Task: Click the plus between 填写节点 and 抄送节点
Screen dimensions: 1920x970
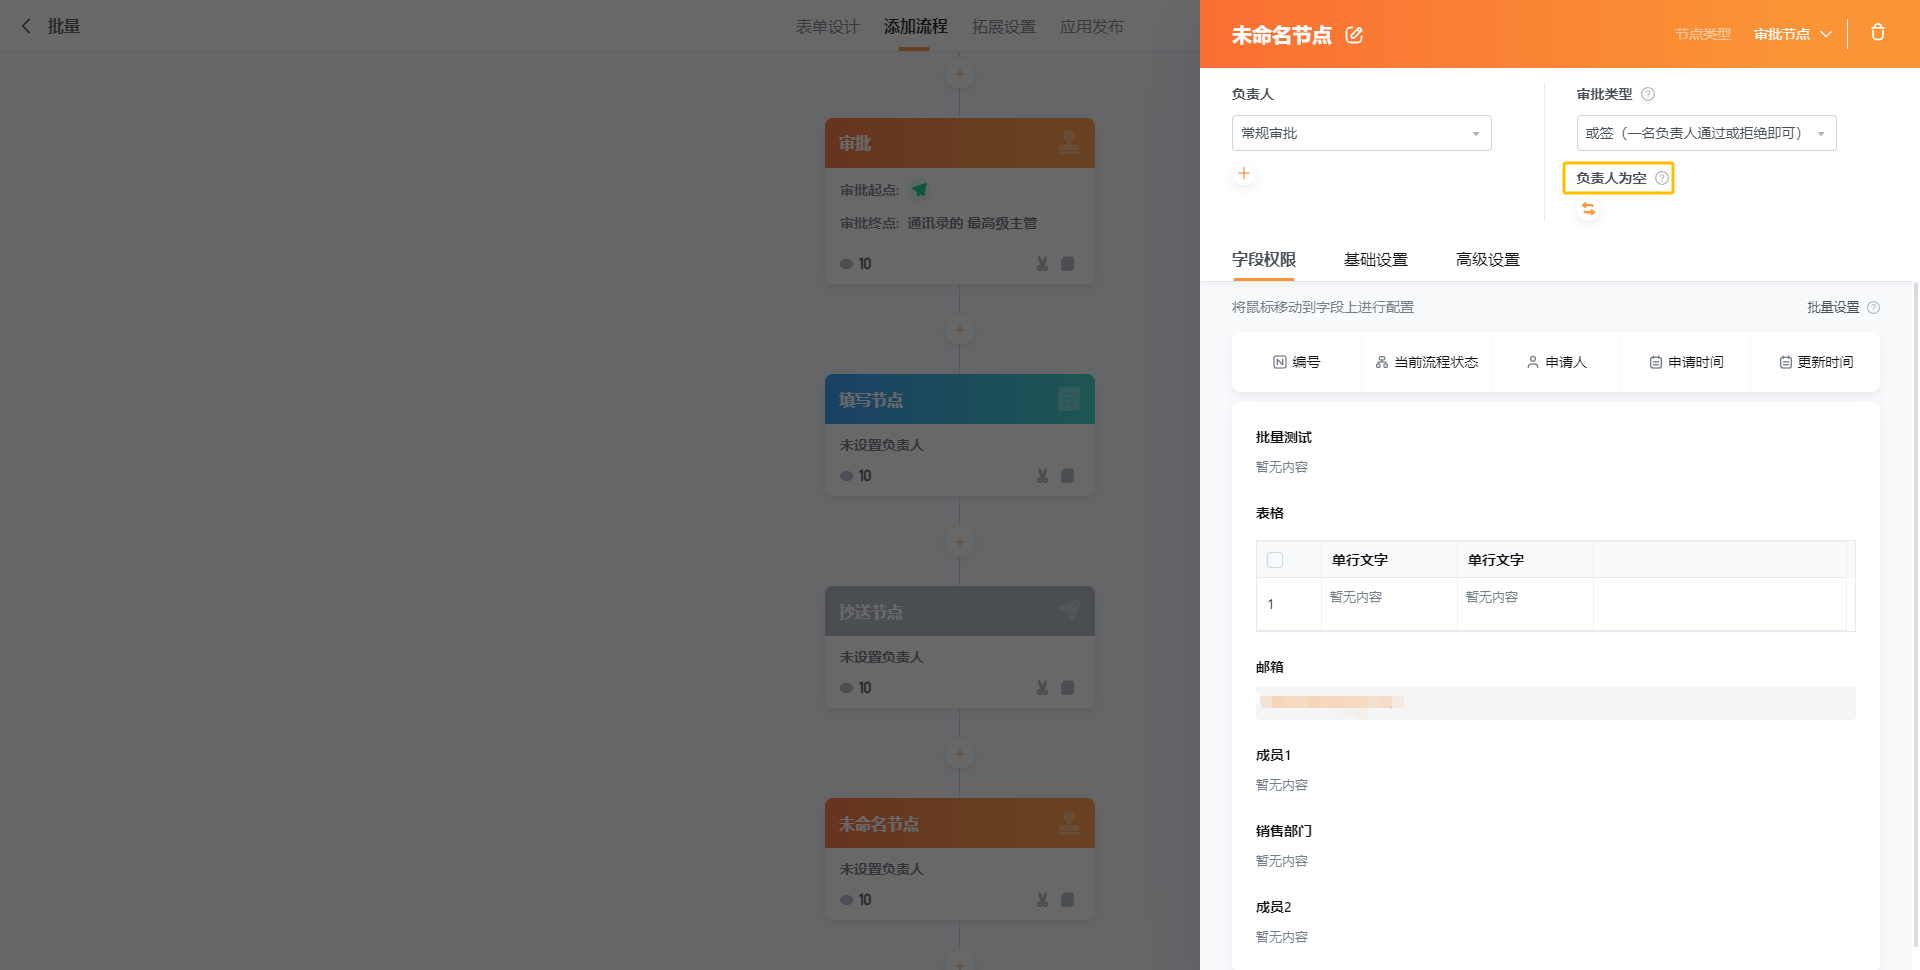Action: tap(960, 542)
